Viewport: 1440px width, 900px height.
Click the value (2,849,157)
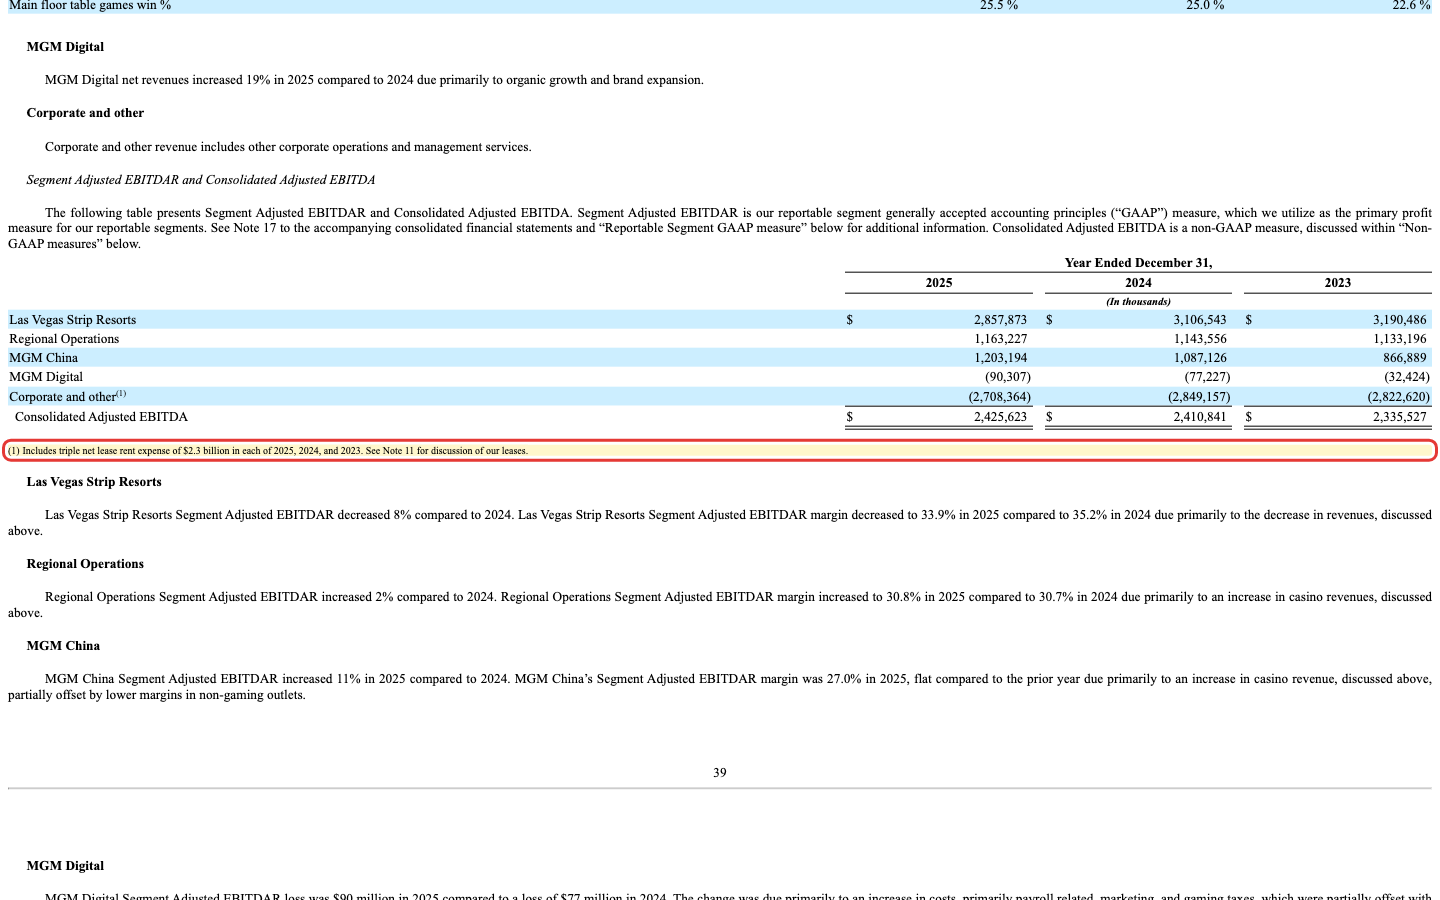1199,397
